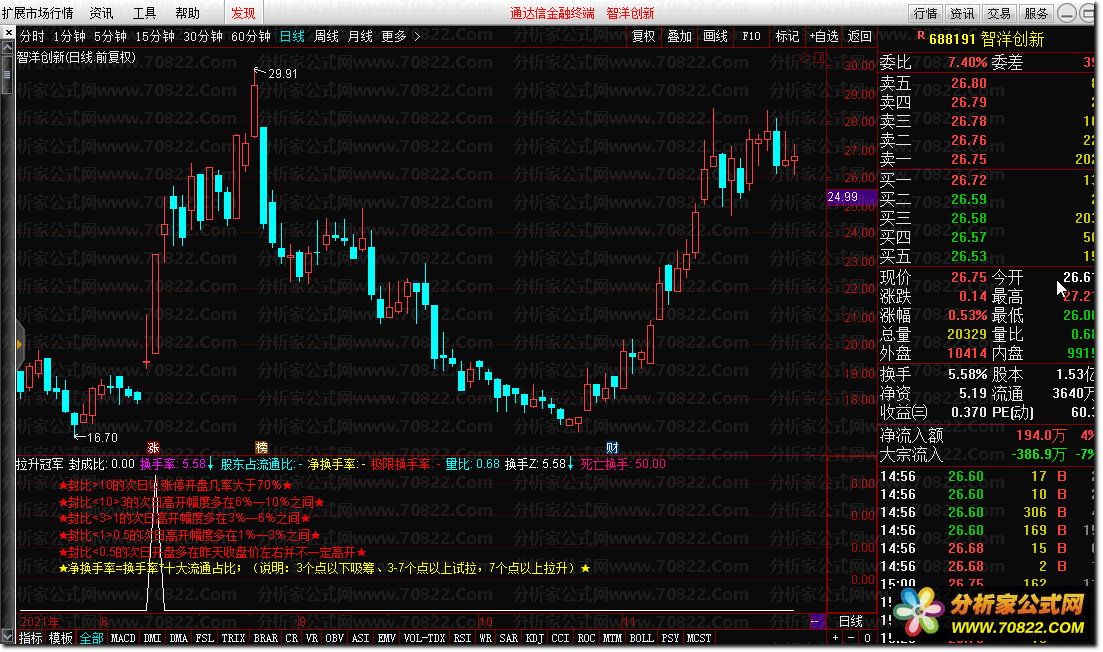Open the 扩展市场行情 menu
Viewport: 1103px width, 652px height.
click(38, 13)
